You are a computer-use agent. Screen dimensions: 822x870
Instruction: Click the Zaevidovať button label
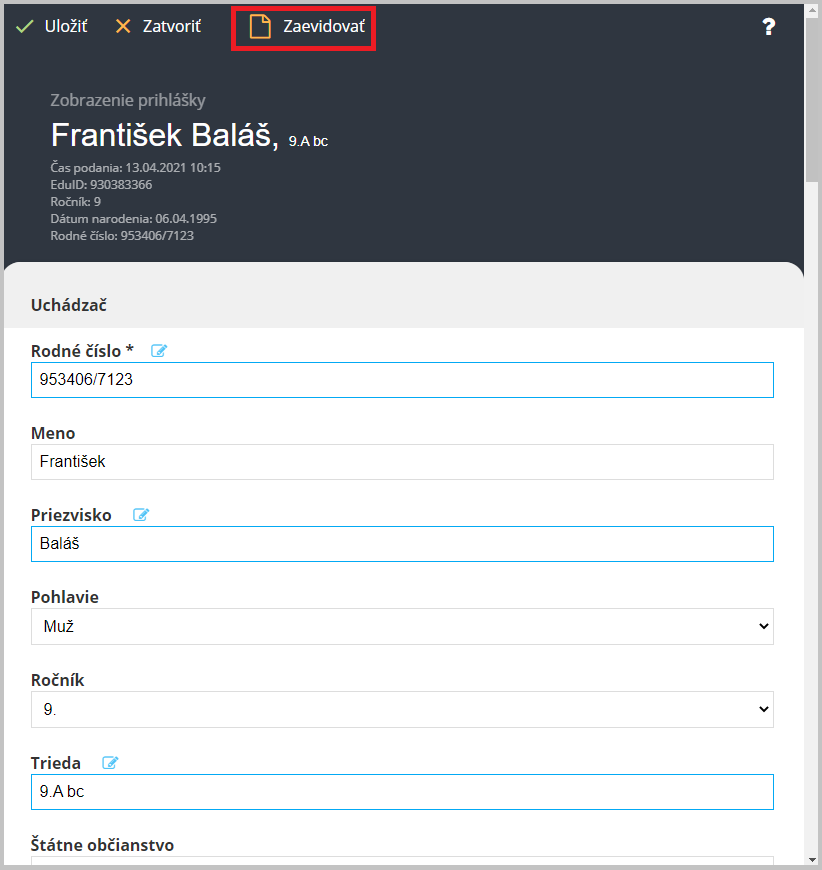click(324, 26)
